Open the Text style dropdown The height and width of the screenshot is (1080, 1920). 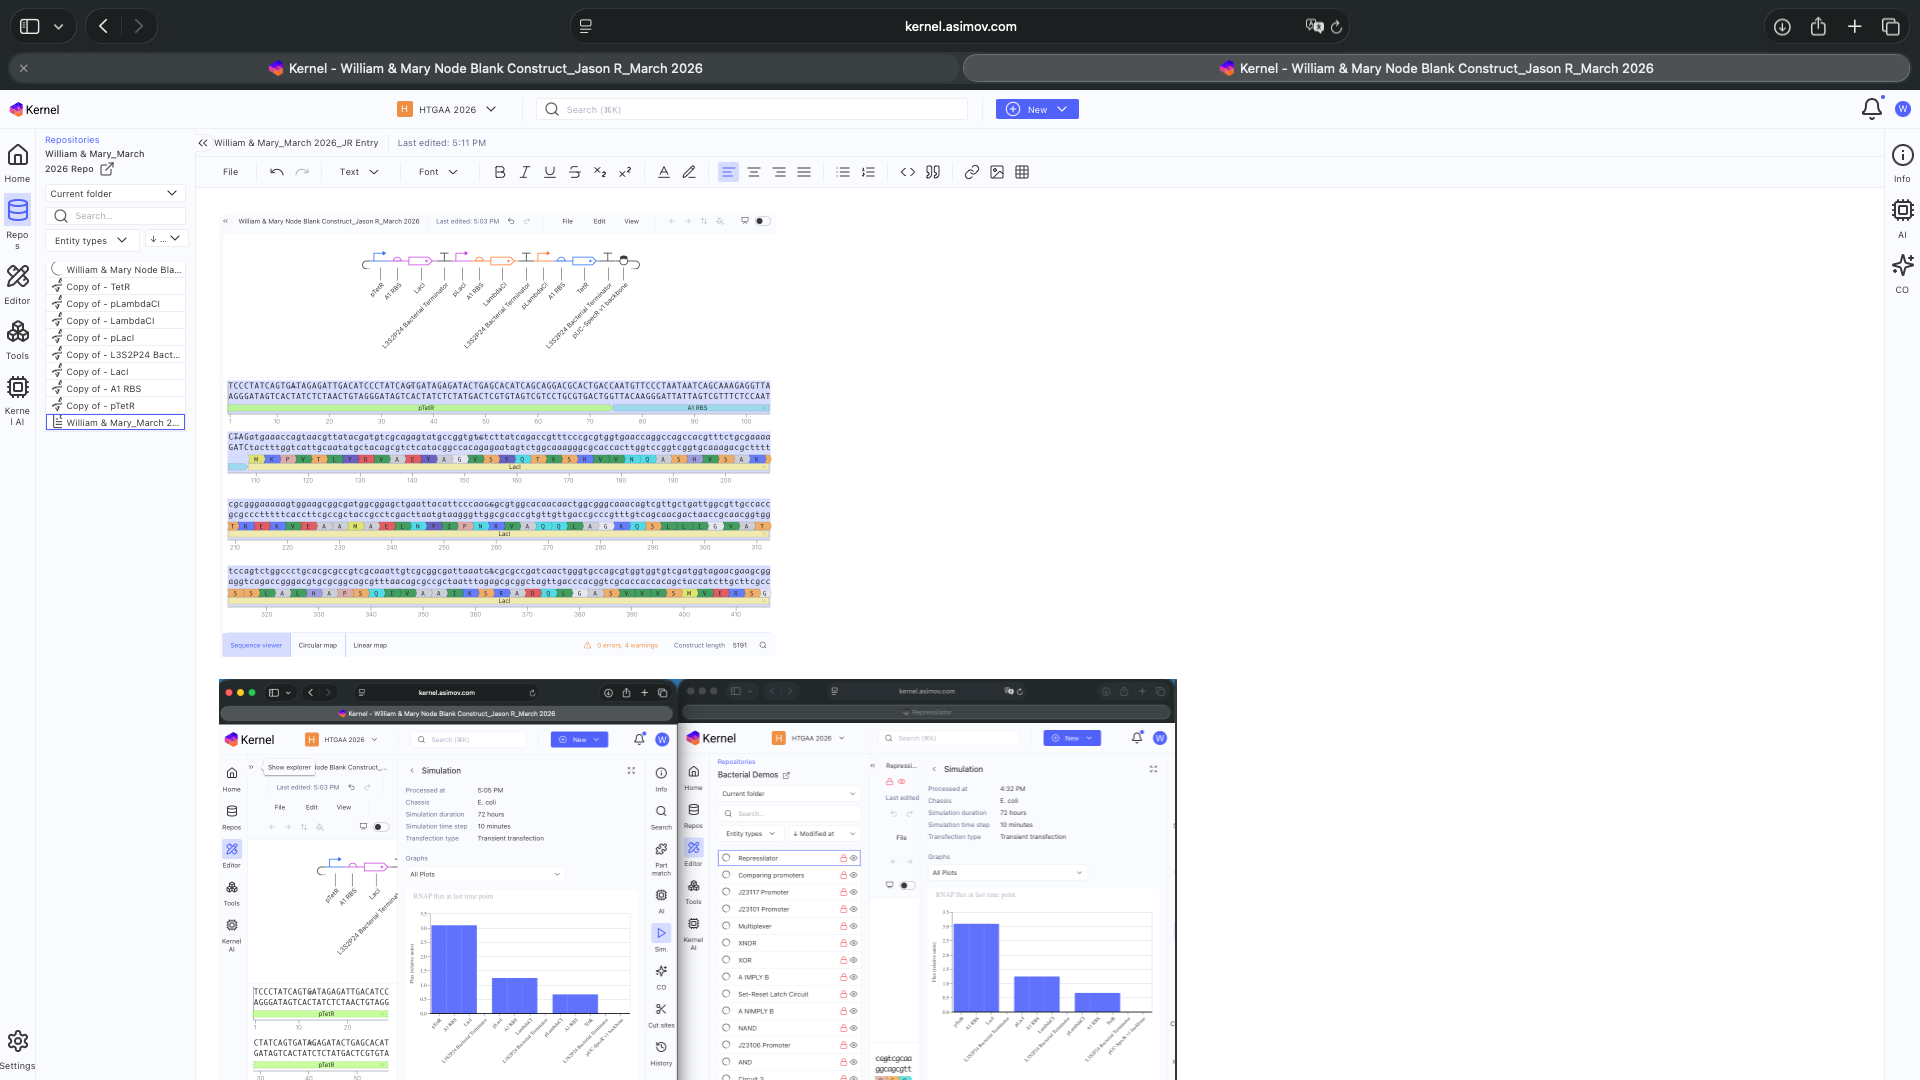[359, 172]
